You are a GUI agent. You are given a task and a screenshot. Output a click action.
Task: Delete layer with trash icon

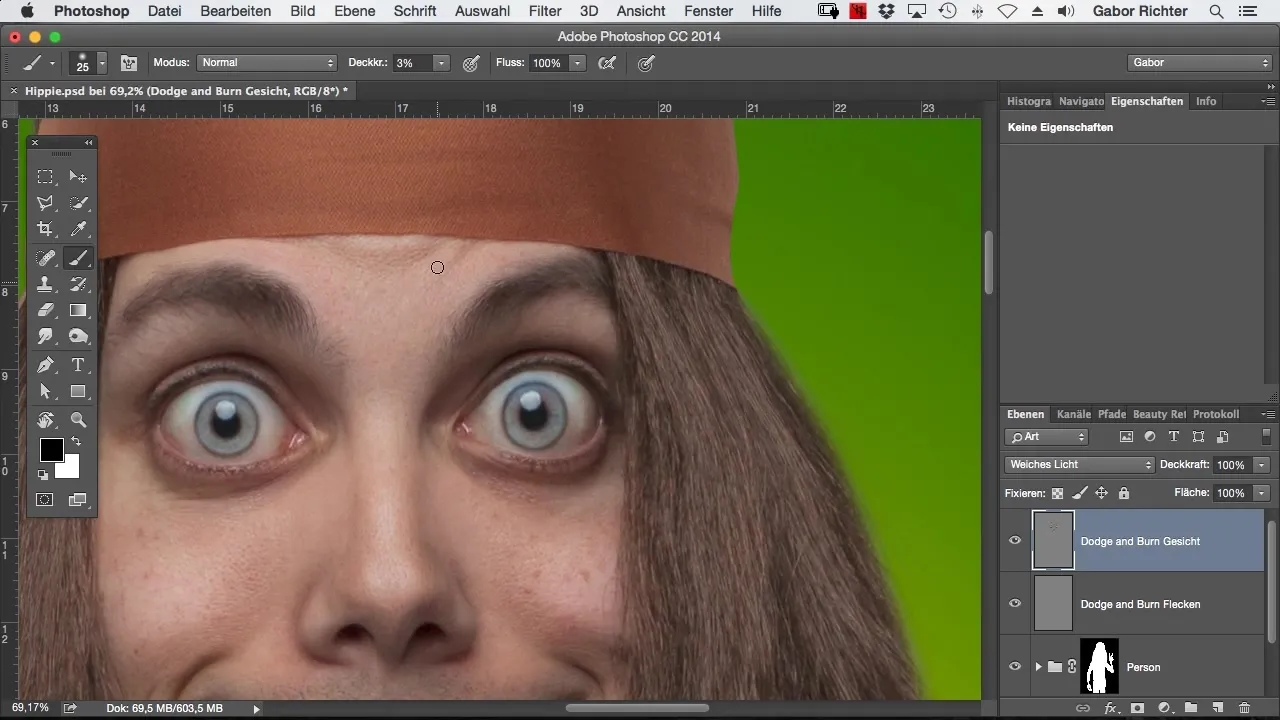1244,708
